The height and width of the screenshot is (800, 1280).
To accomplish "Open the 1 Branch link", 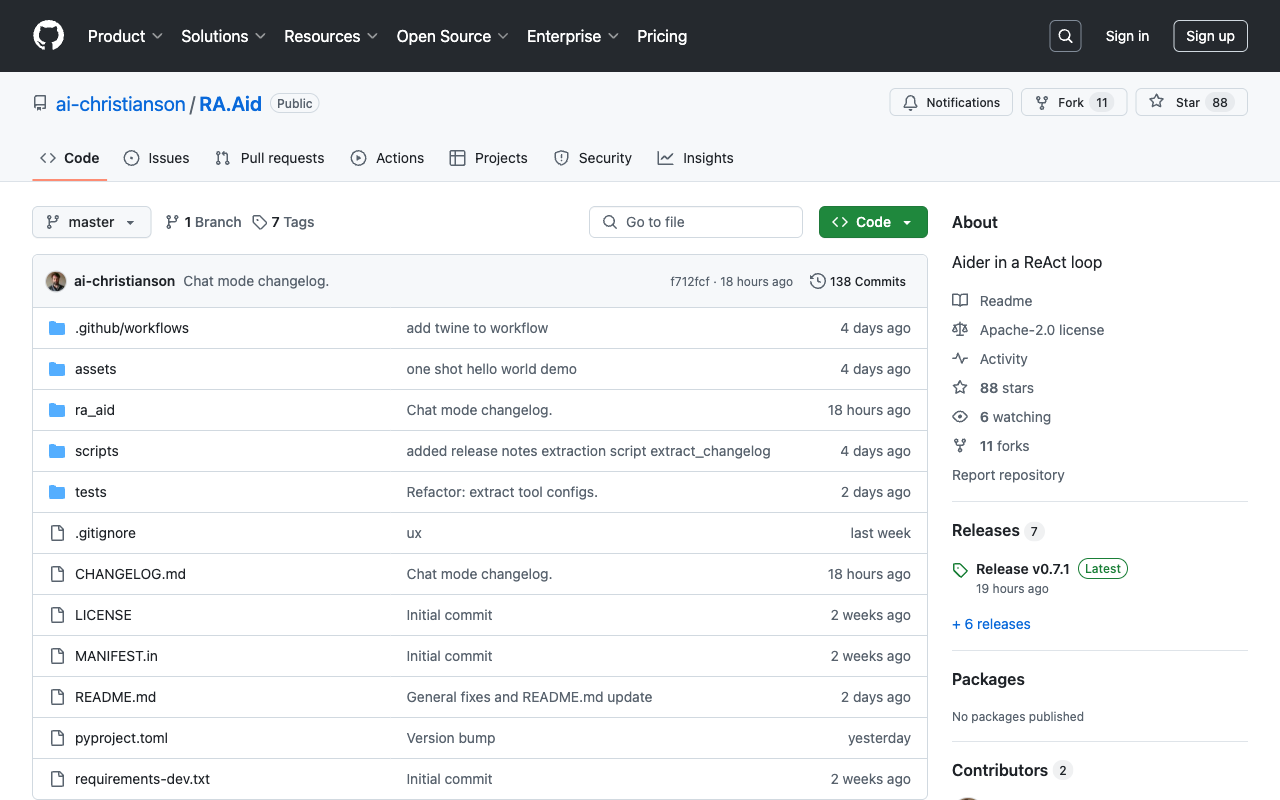I will coord(203,222).
